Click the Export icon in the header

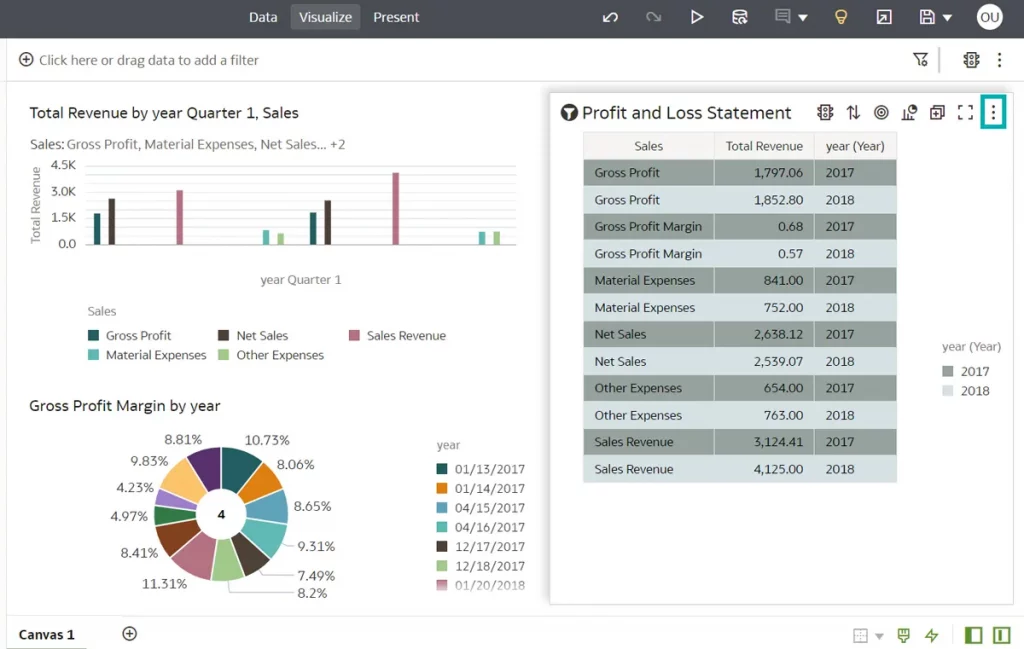(x=884, y=17)
